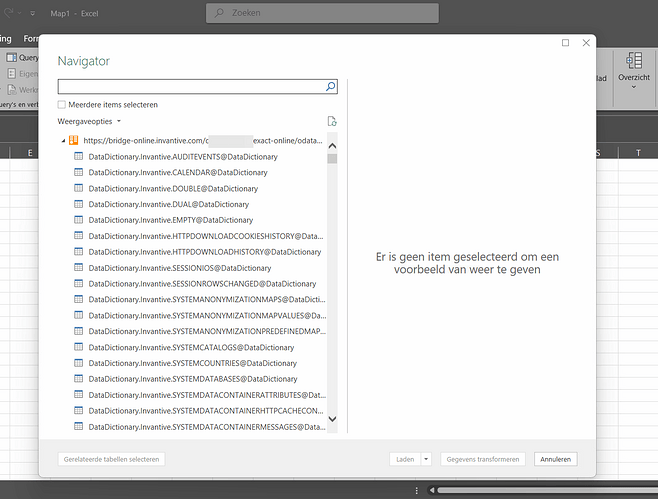658x499 pixels.
Task: Expand the Overzicht dropdown chevron in ribbon
Action: [634, 87]
